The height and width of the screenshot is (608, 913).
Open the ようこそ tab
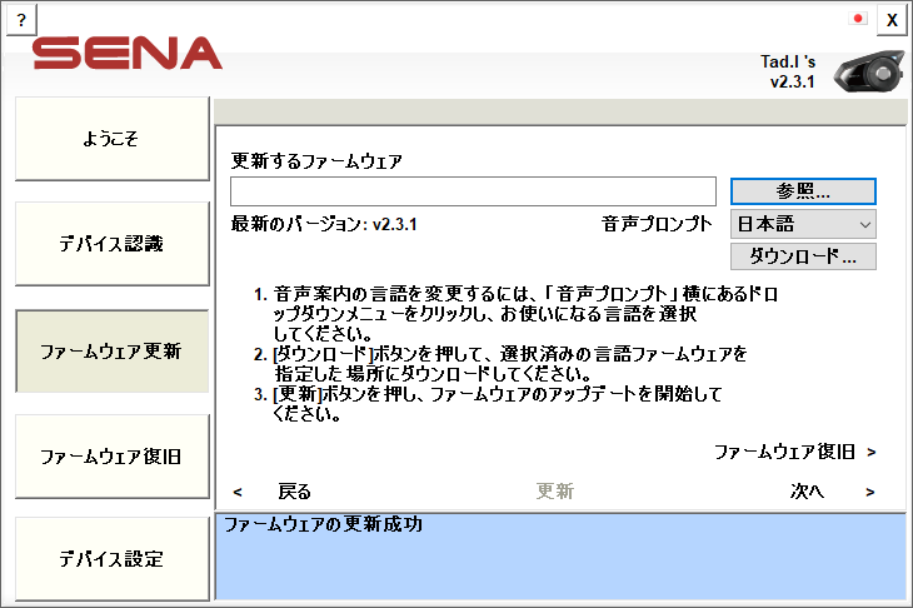coord(112,139)
